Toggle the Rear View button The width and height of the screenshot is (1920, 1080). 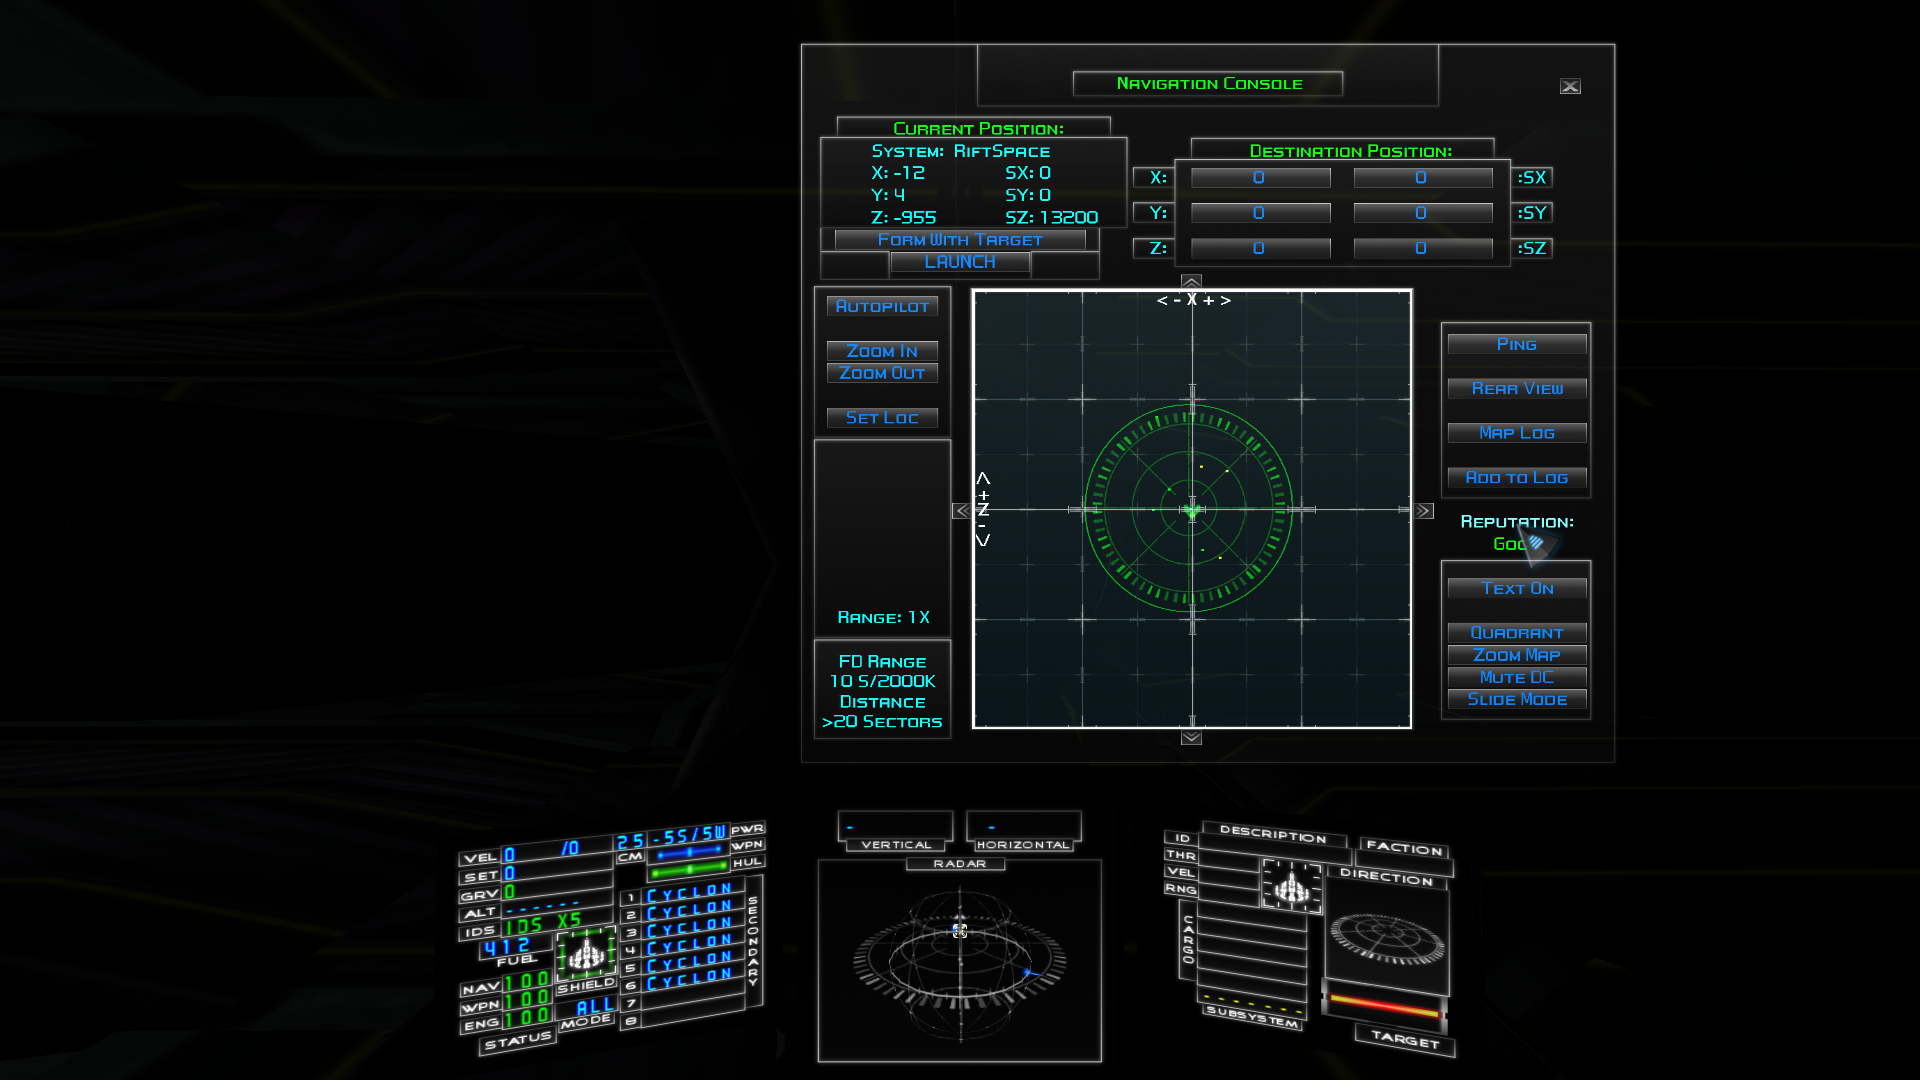click(1517, 388)
